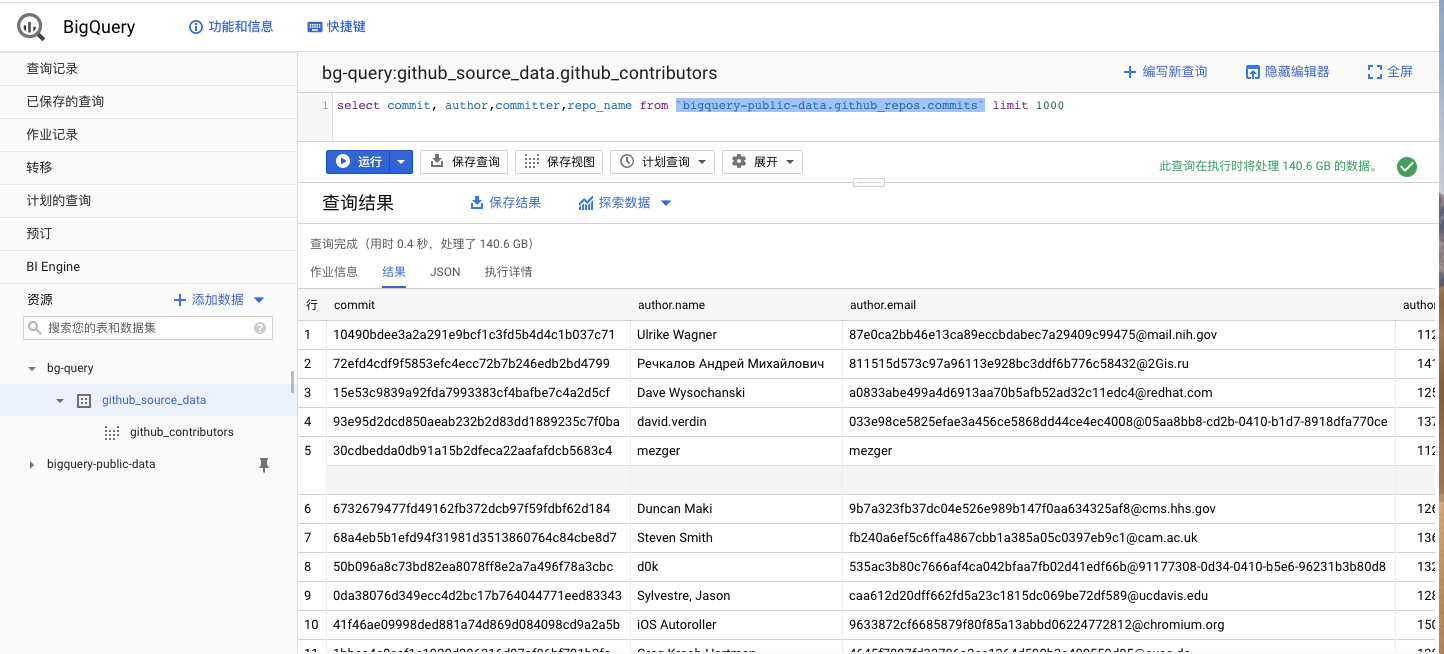The image size is (1444, 654).
Task: Click 保存结果 to download results
Action: pos(505,203)
